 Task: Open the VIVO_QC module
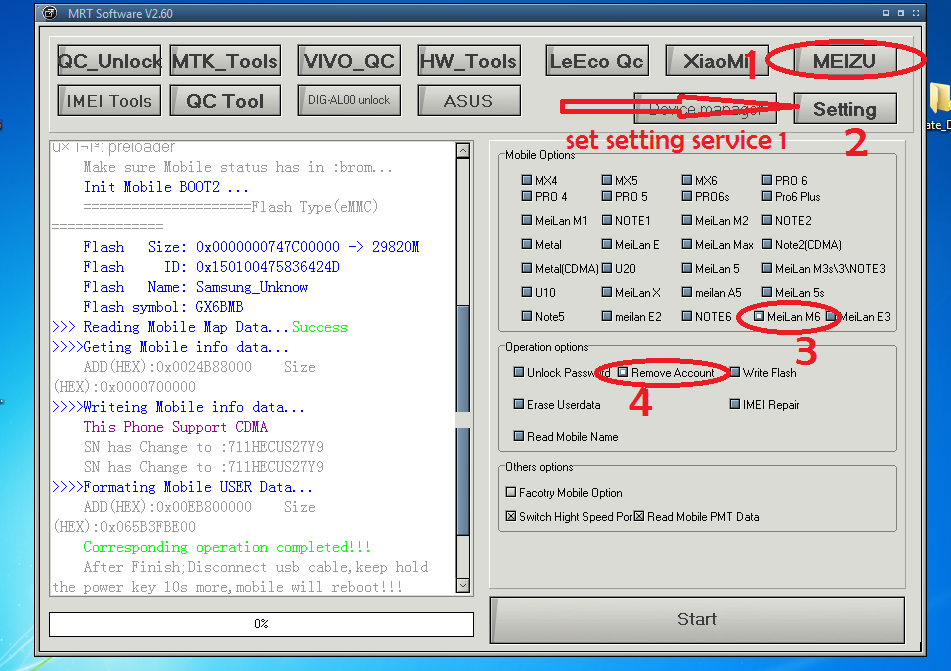pos(349,61)
